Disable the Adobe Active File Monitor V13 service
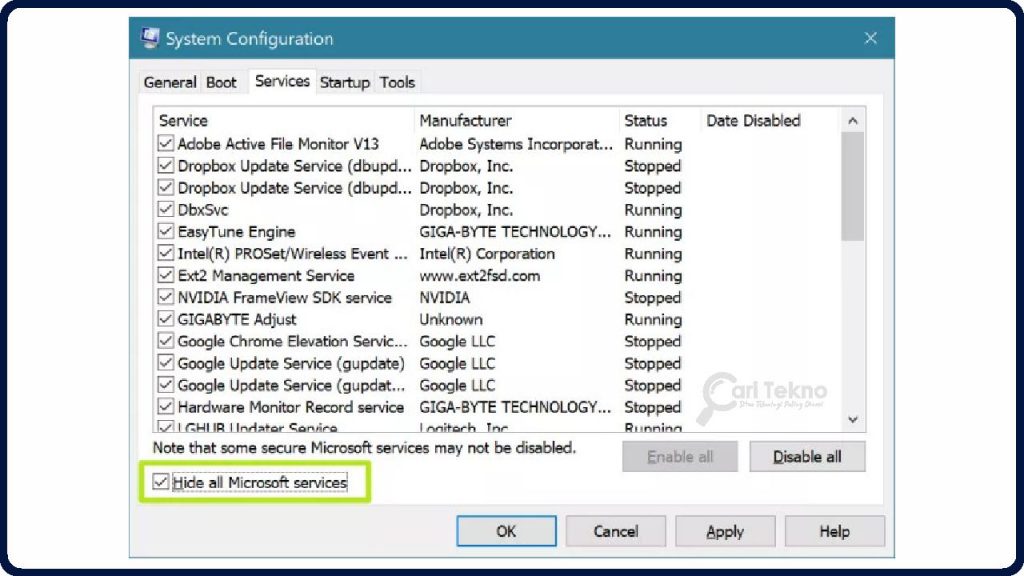 coord(166,144)
